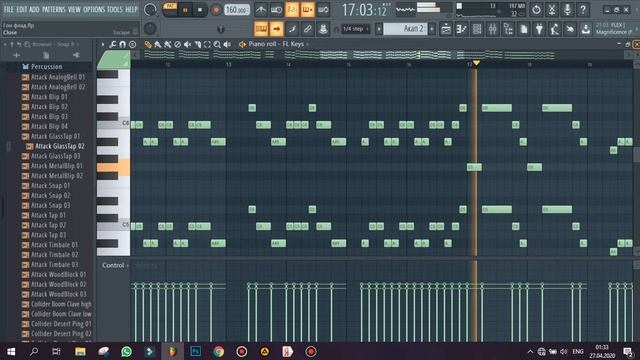The height and width of the screenshot is (360, 640).
Task: Open the ADD menu
Action: coord(34,9)
